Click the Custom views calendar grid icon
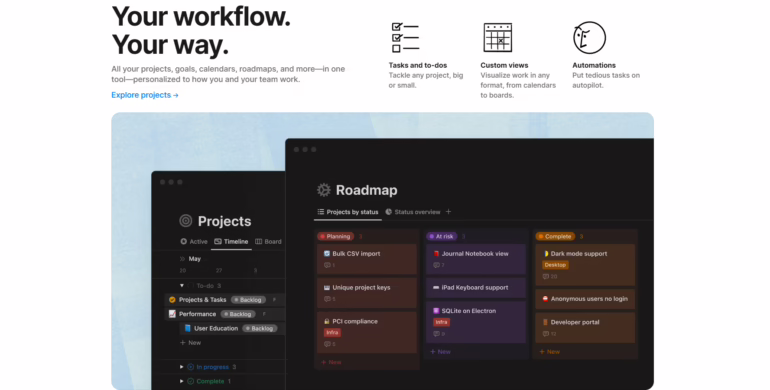Image resolution: width=770 pixels, height=390 pixels. coord(497,37)
